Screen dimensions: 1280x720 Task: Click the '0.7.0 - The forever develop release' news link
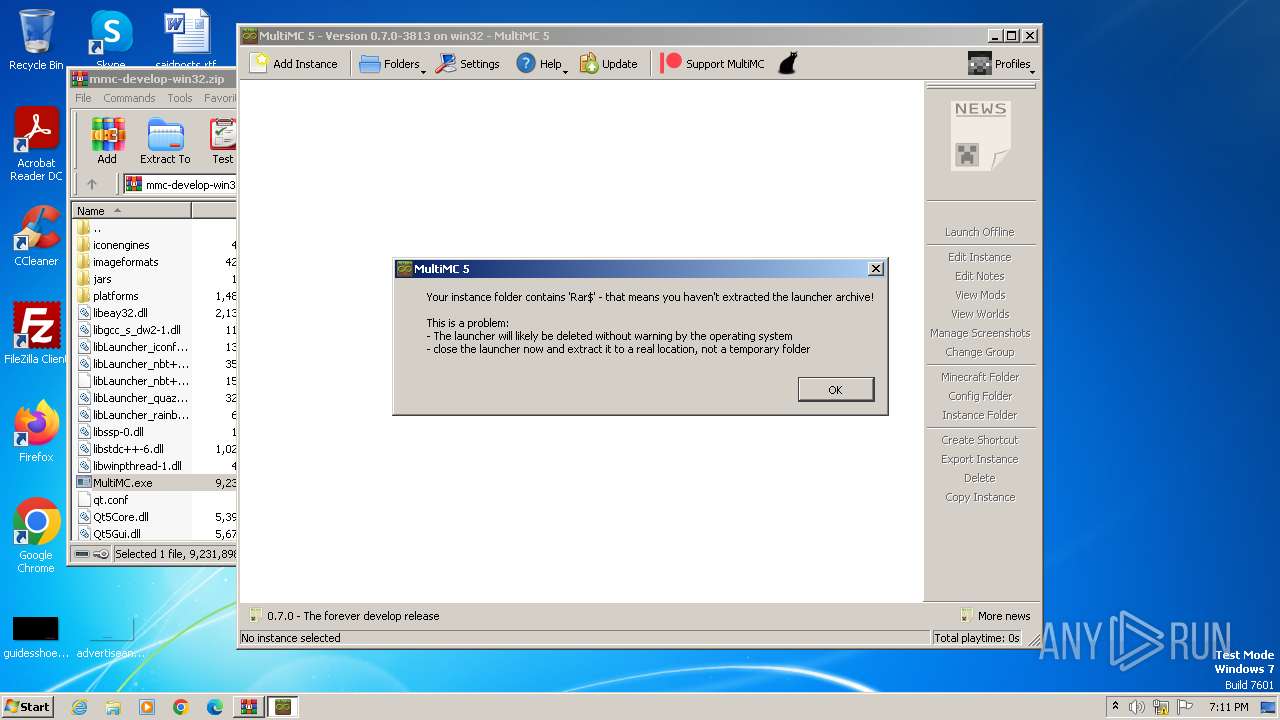(x=344, y=616)
